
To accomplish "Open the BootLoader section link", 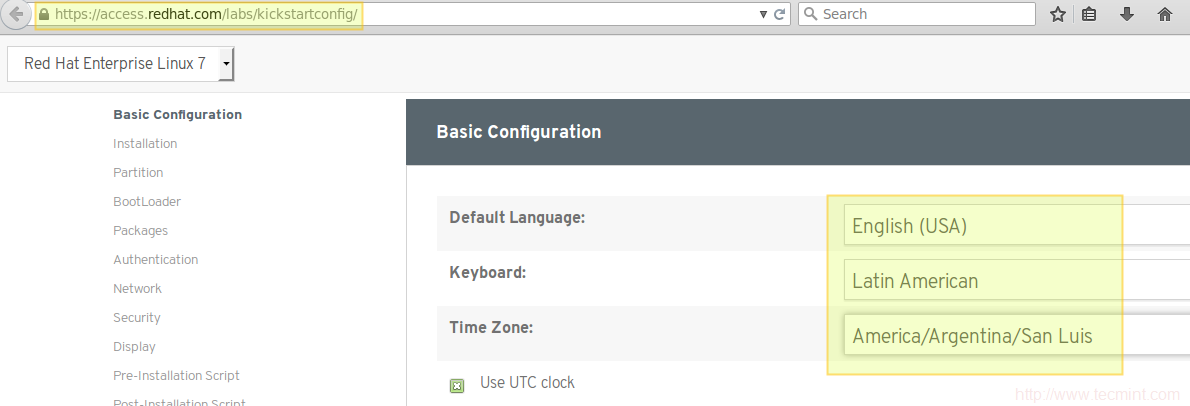I will click(x=147, y=202).
